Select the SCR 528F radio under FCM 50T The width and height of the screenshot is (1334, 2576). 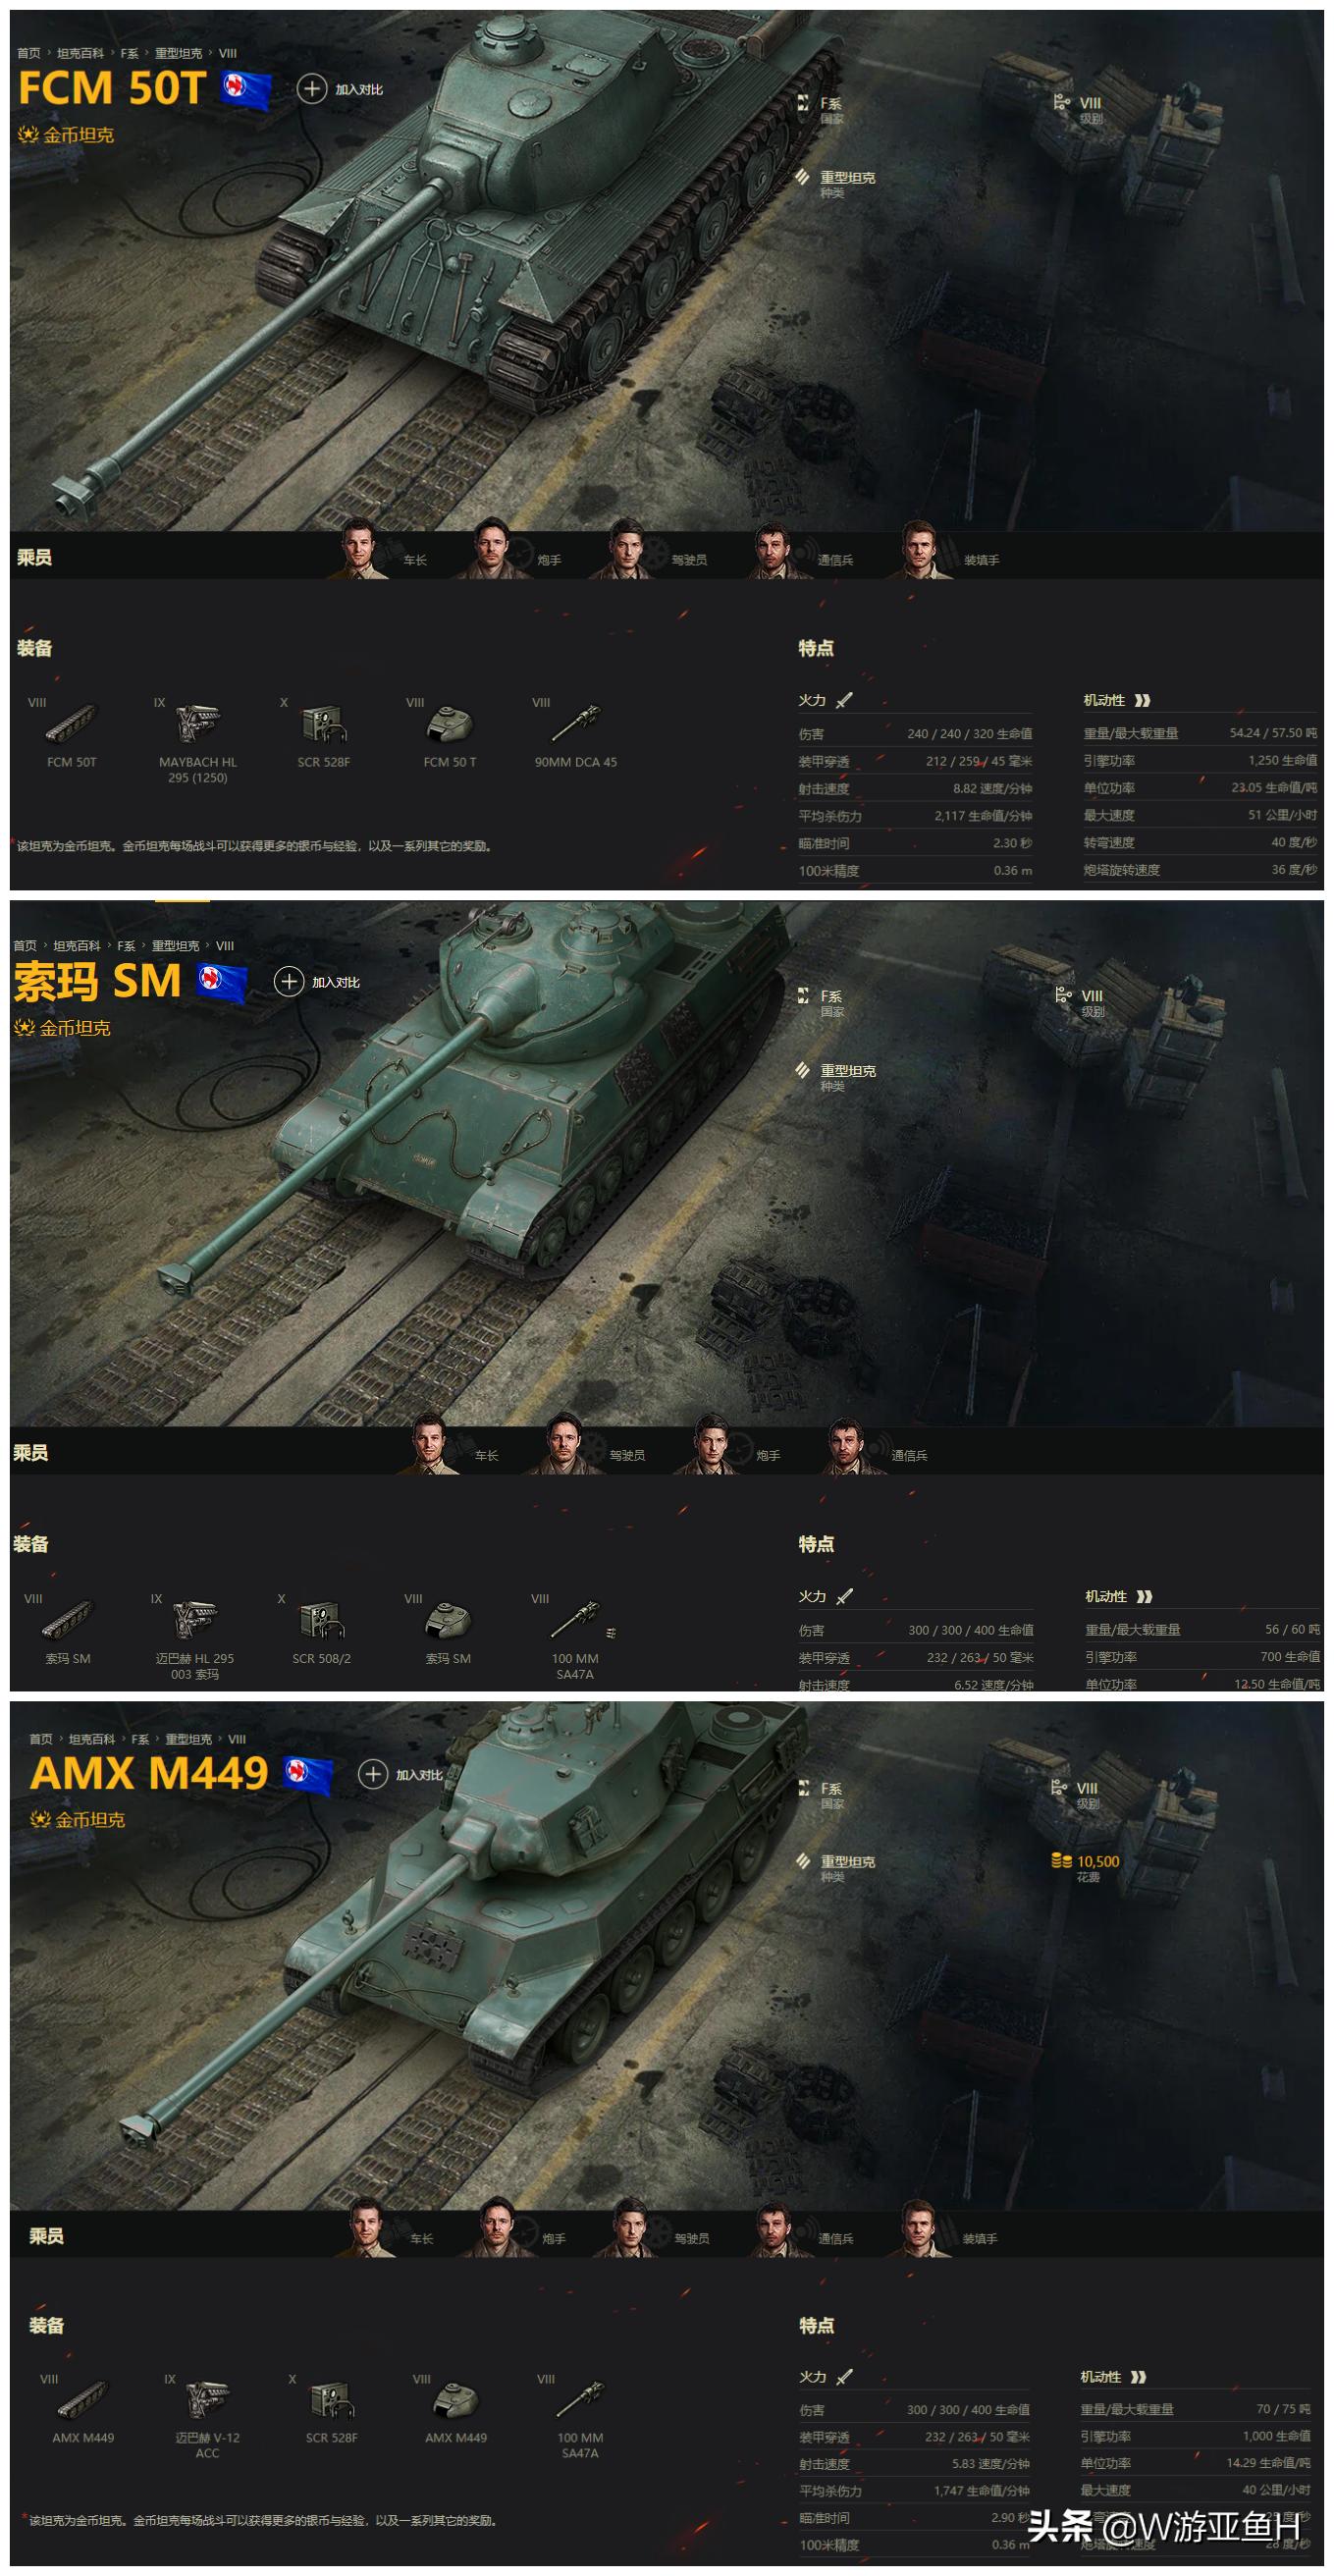click(x=323, y=724)
